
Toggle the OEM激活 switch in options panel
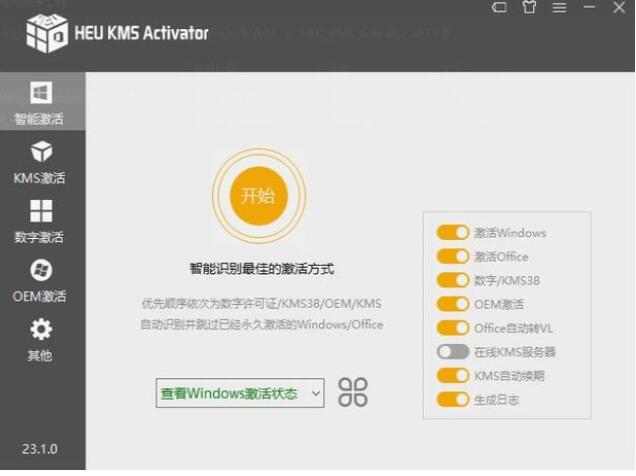click(453, 304)
